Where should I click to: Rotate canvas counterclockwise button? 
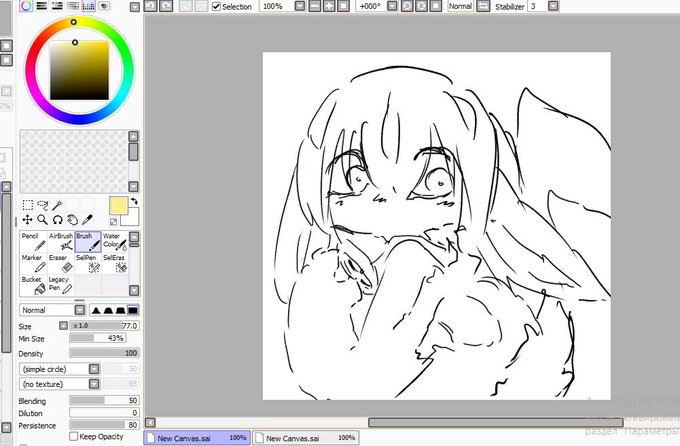coord(407,6)
